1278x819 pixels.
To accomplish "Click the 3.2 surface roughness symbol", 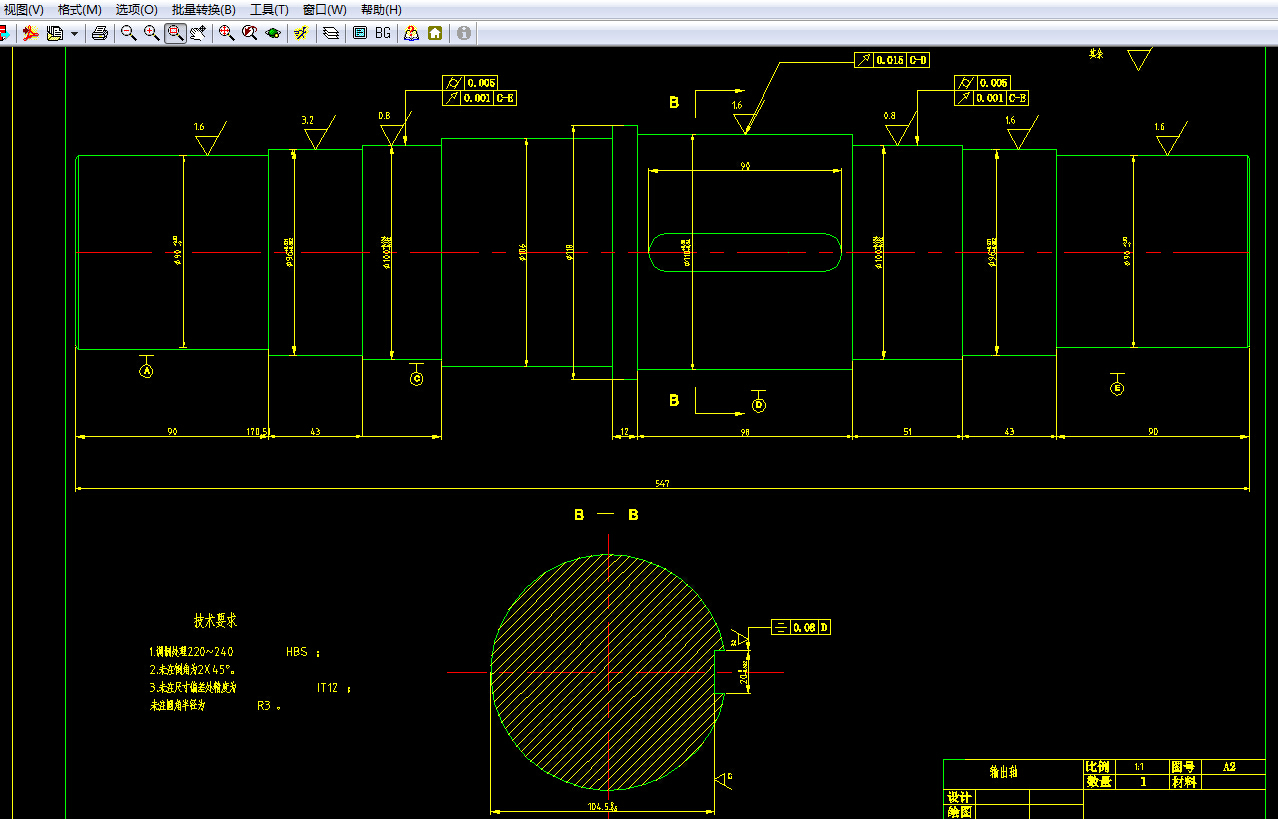I will point(316,133).
